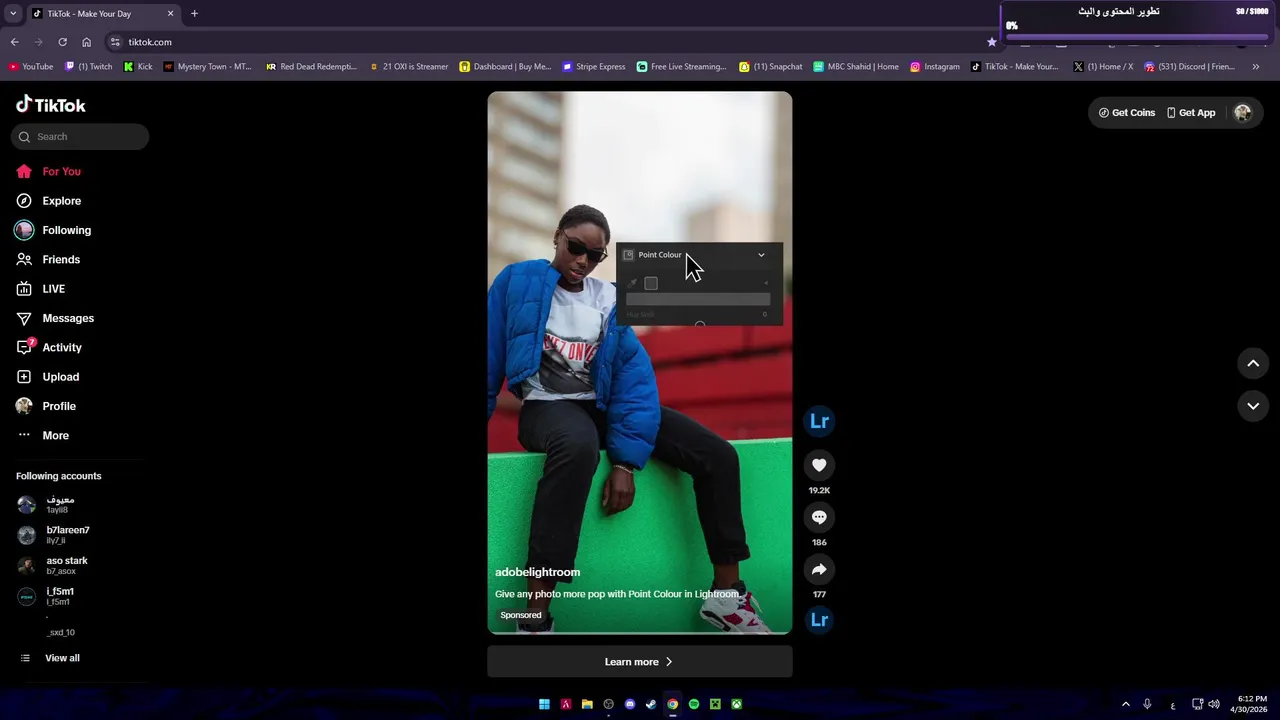The image size is (1280, 720).
Task: Open Spotify from the taskbar
Action: pos(694,704)
